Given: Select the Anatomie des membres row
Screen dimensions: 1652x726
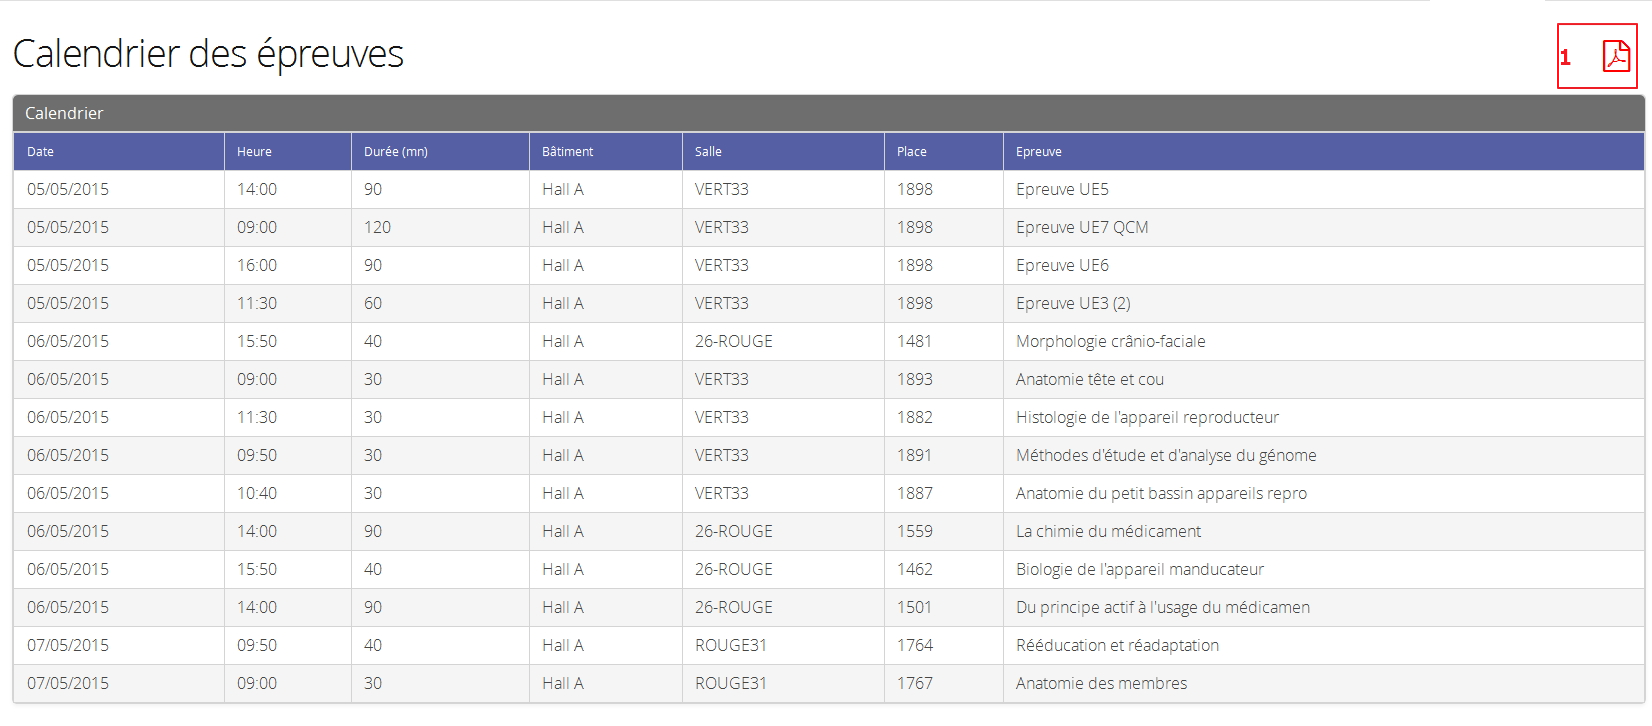Looking at the screenshot, I should pyautogui.click(x=1101, y=684).
